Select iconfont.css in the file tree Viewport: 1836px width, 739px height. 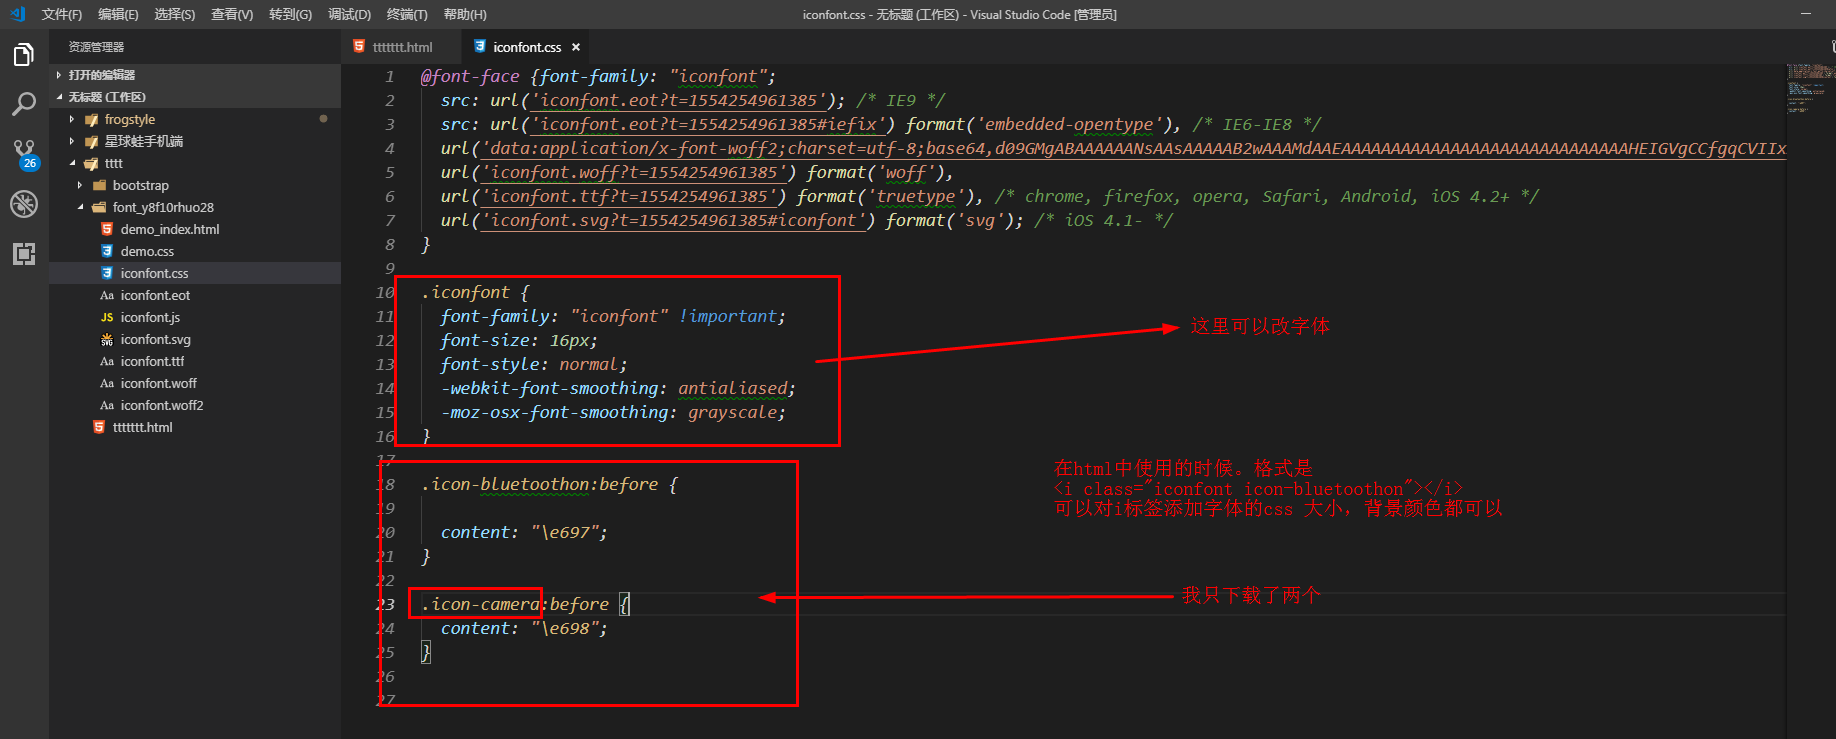point(195,273)
